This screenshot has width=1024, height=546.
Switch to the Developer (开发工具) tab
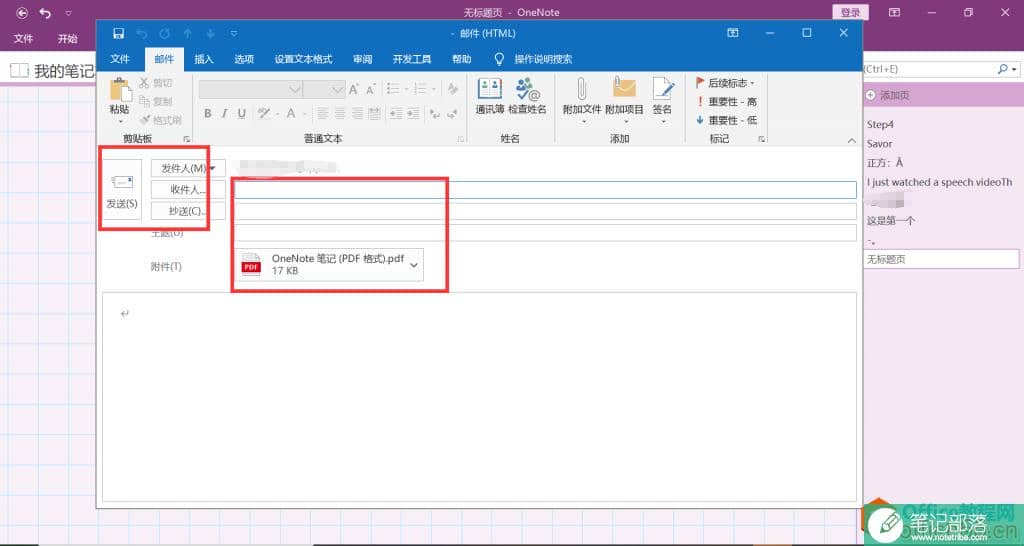coord(411,59)
